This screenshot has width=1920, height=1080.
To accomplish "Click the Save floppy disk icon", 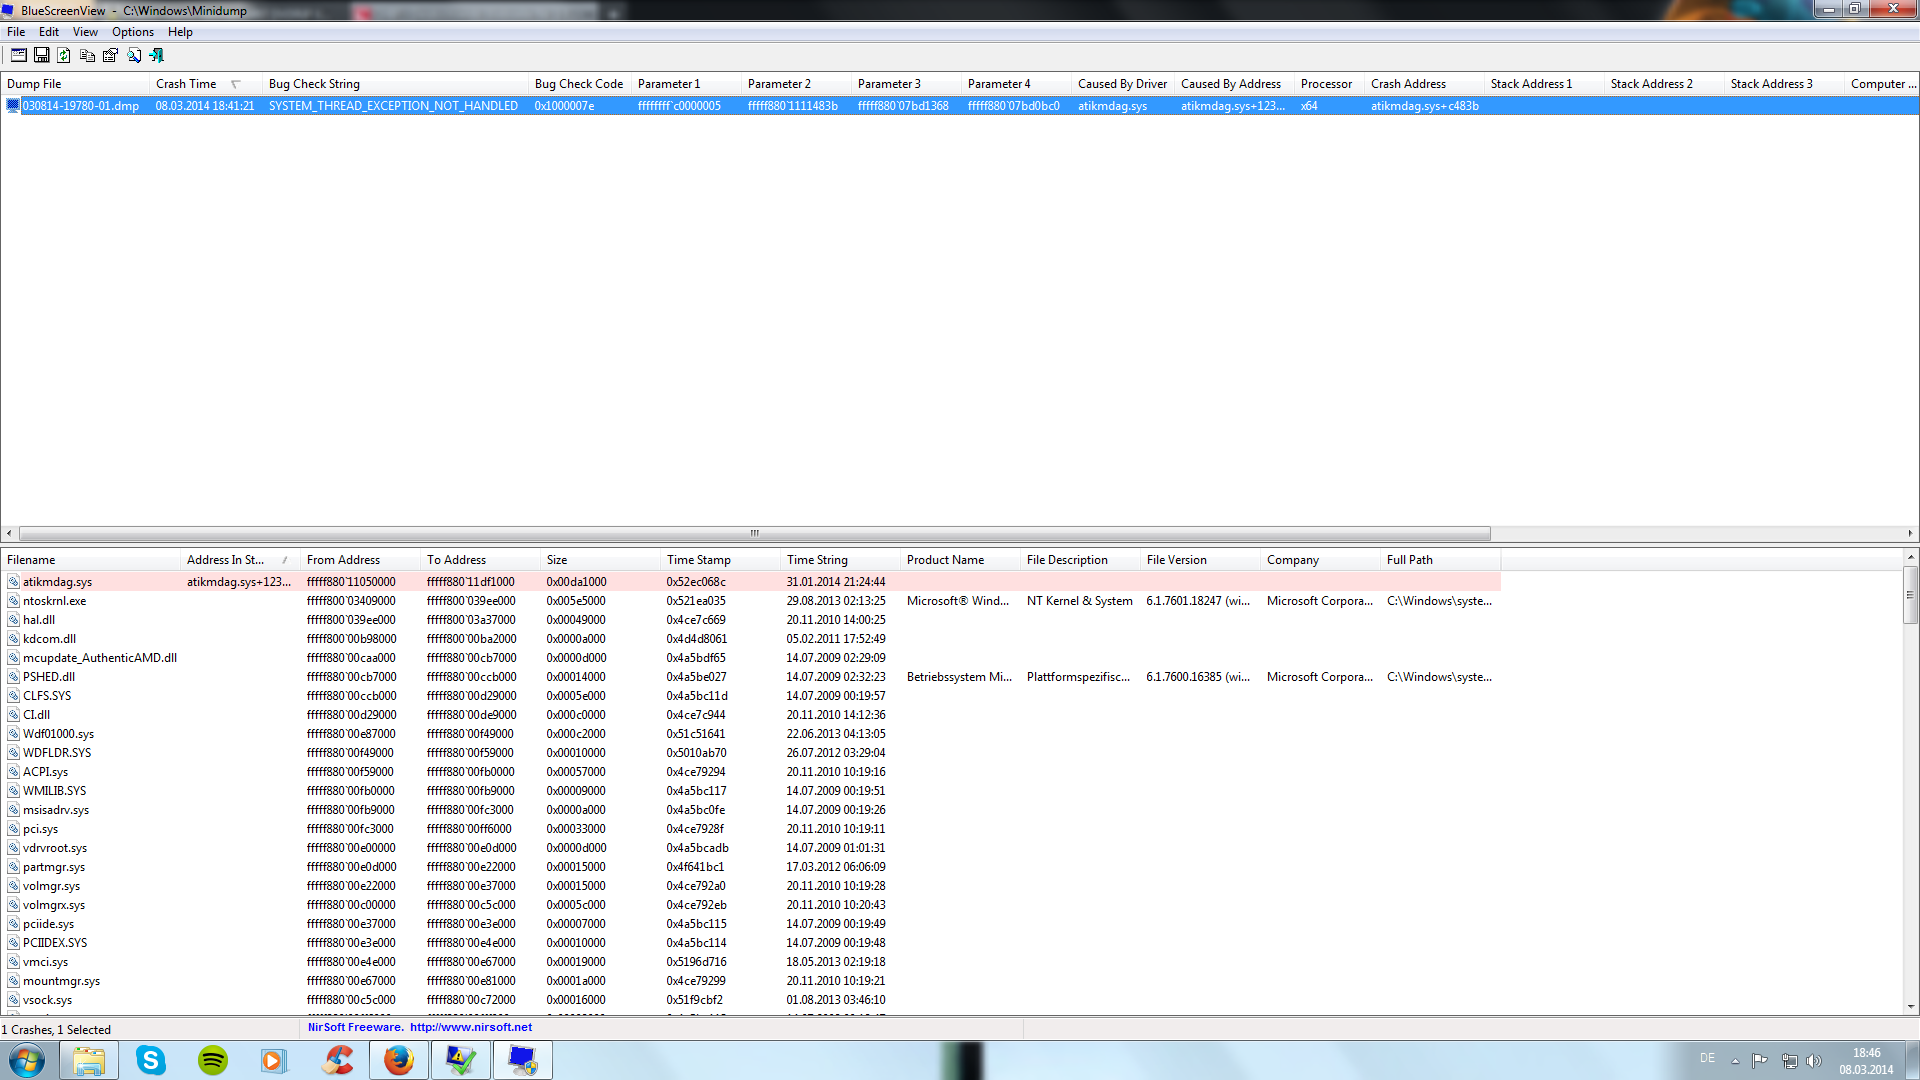I will point(42,56).
